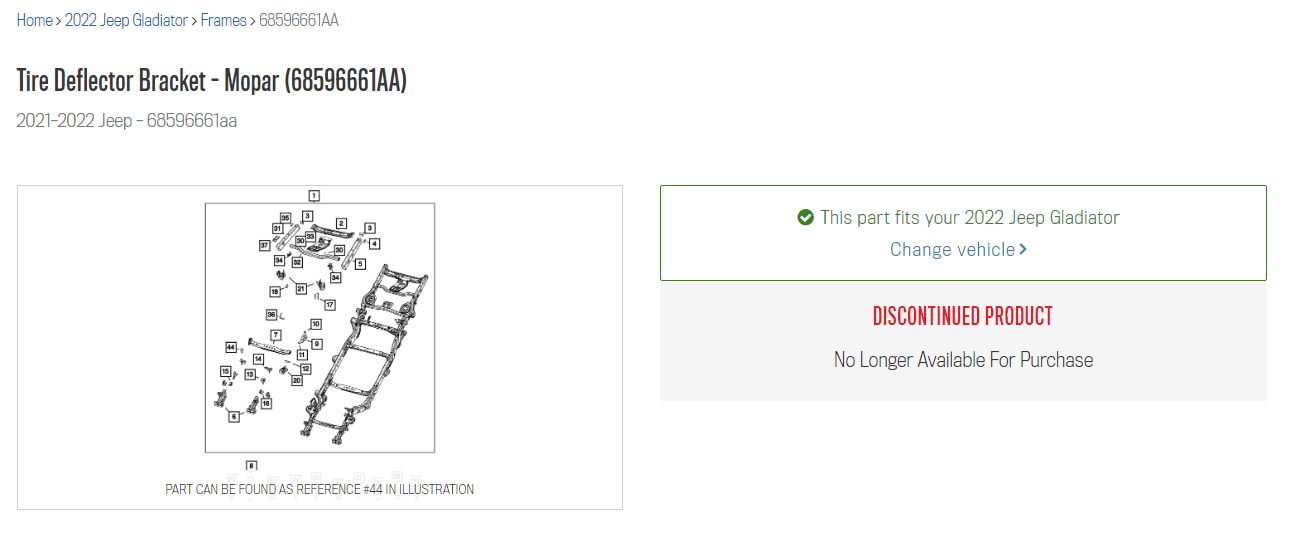Screen dimensions: 1291x545
Task: Click reference label 6 in diagram
Action: 234,416
